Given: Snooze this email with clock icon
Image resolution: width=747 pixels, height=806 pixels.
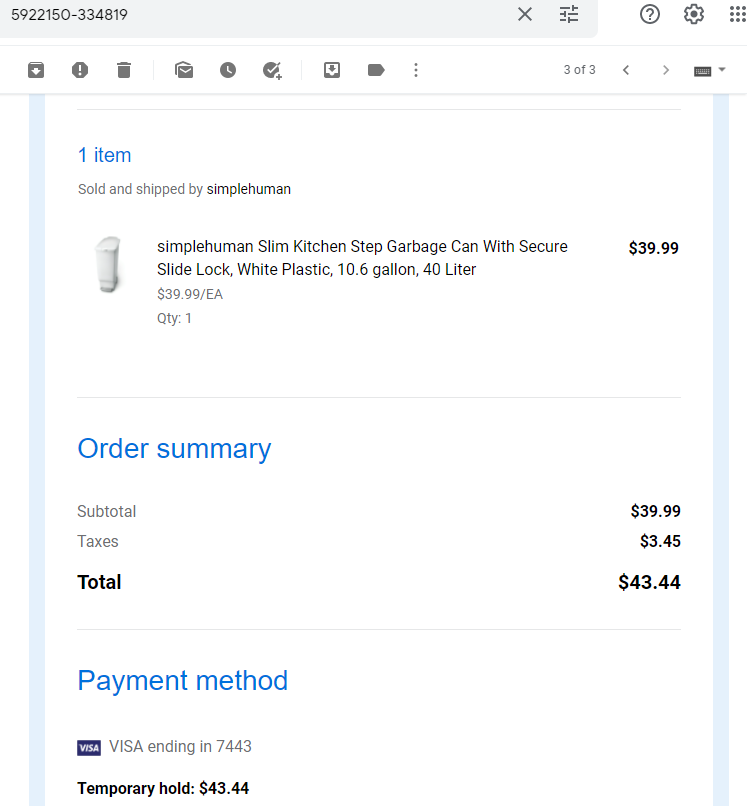Looking at the screenshot, I should tap(228, 70).
